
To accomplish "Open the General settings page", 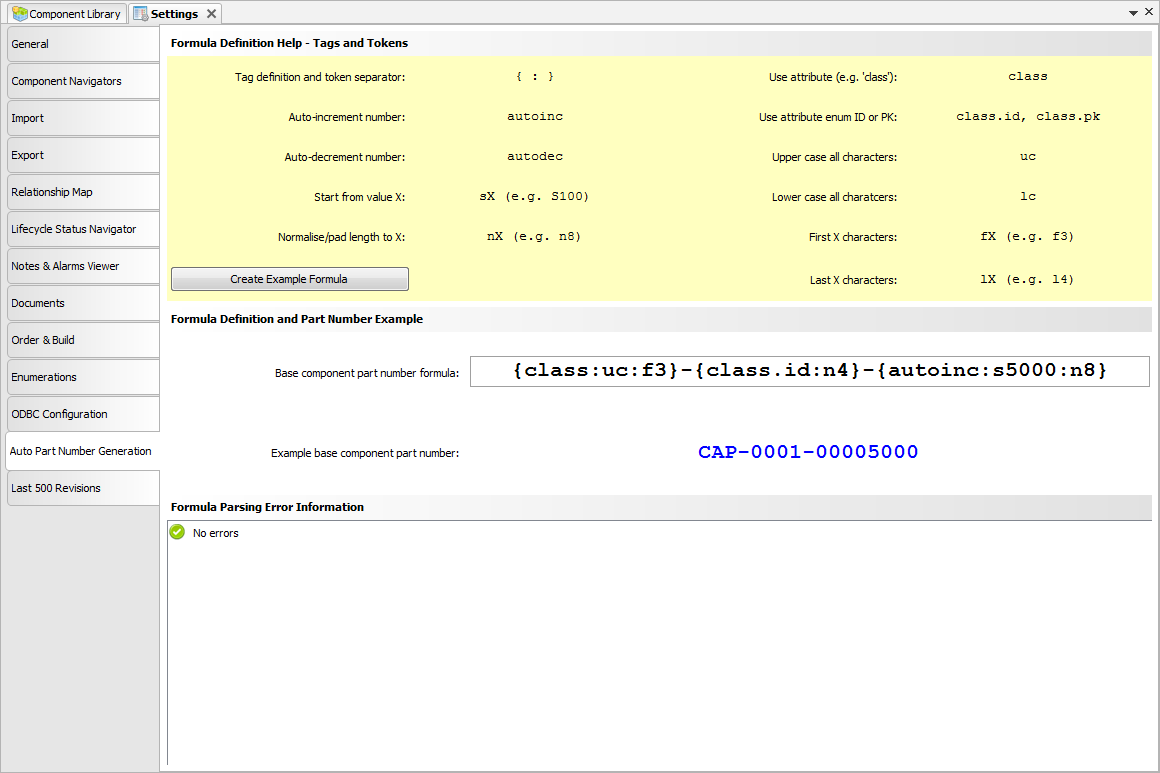I will pos(82,44).
